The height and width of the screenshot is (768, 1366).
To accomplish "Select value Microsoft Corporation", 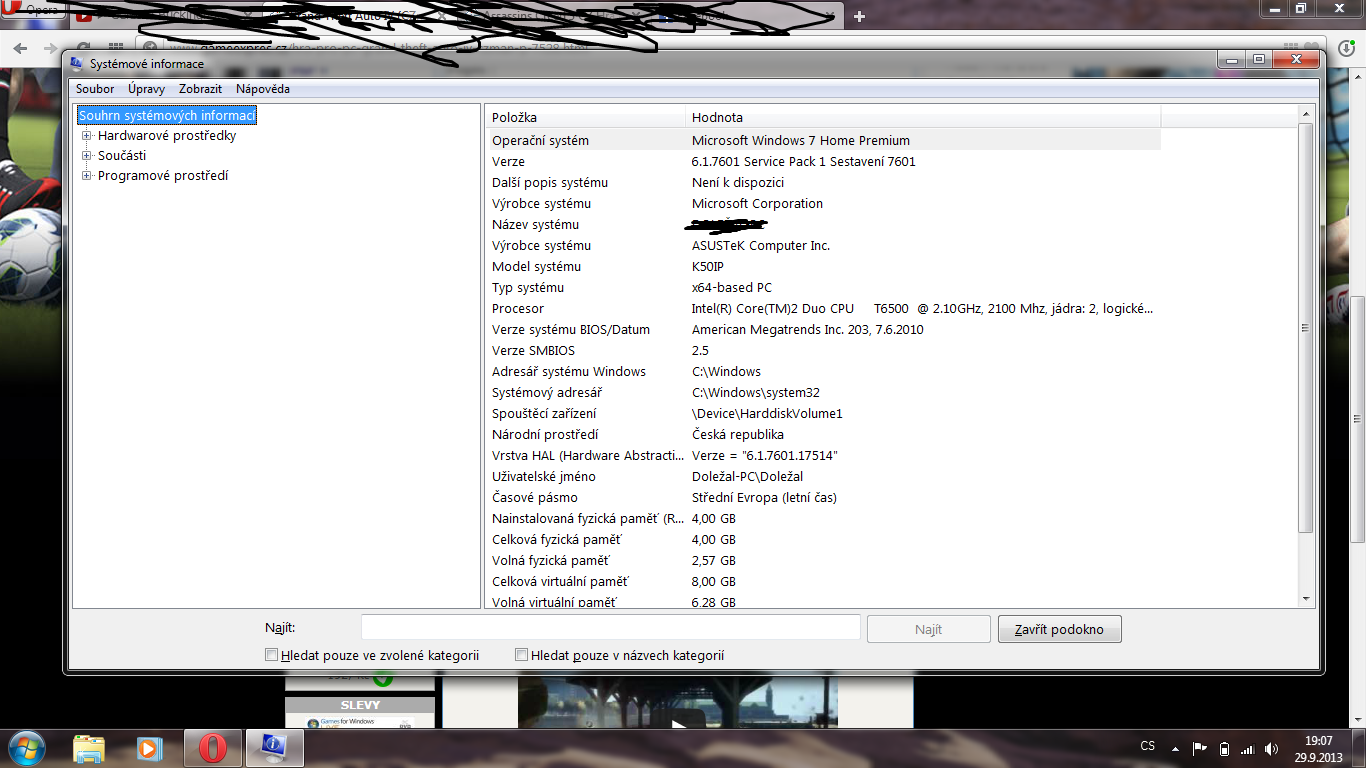I will (757, 204).
